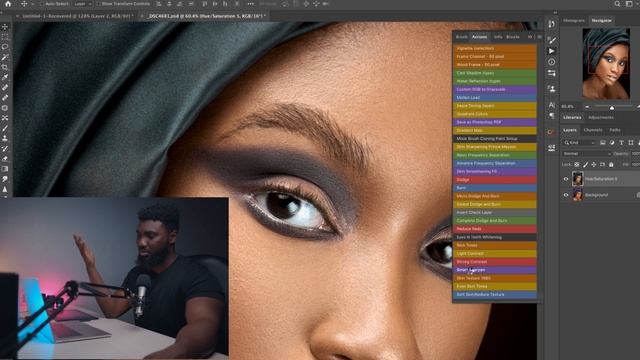The width and height of the screenshot is (640, 360).
Task: Open the search magnifier icon
Action: 617,4
